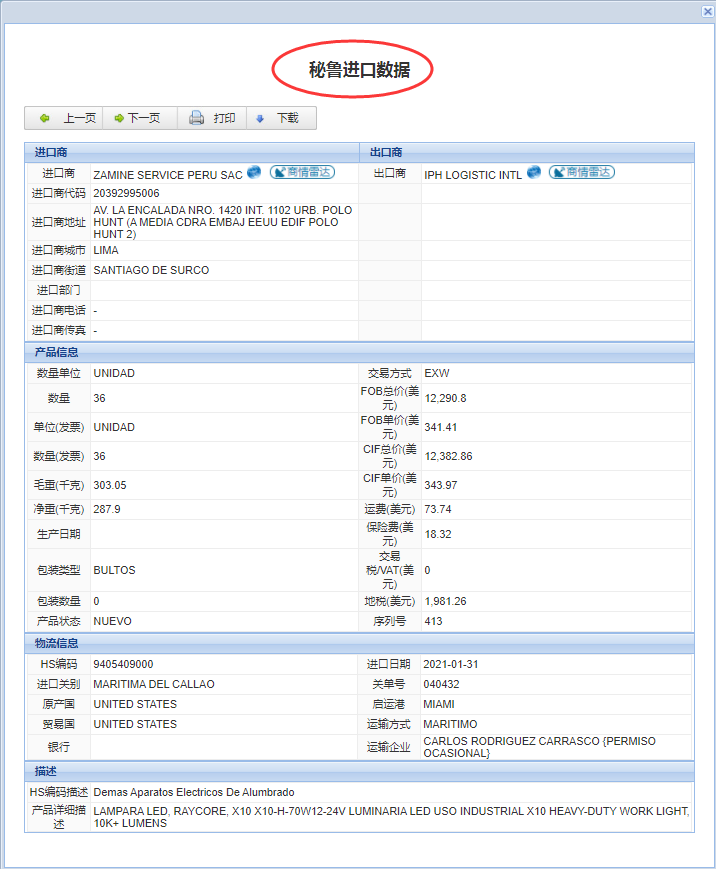This screenshot has width=716, height=869.
Task: Click globe icon beside ZAMINE SERVICE PERU SAC
Action: (255, 173)
